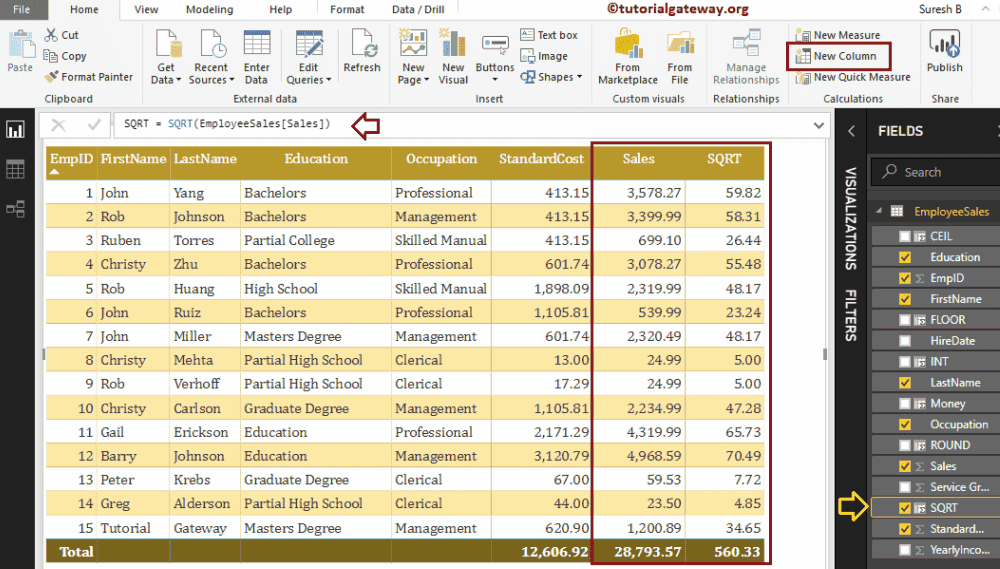Viewport: 1000px width, 569px height.
Task: Open Report view in left sidebar
Action: 16,130
